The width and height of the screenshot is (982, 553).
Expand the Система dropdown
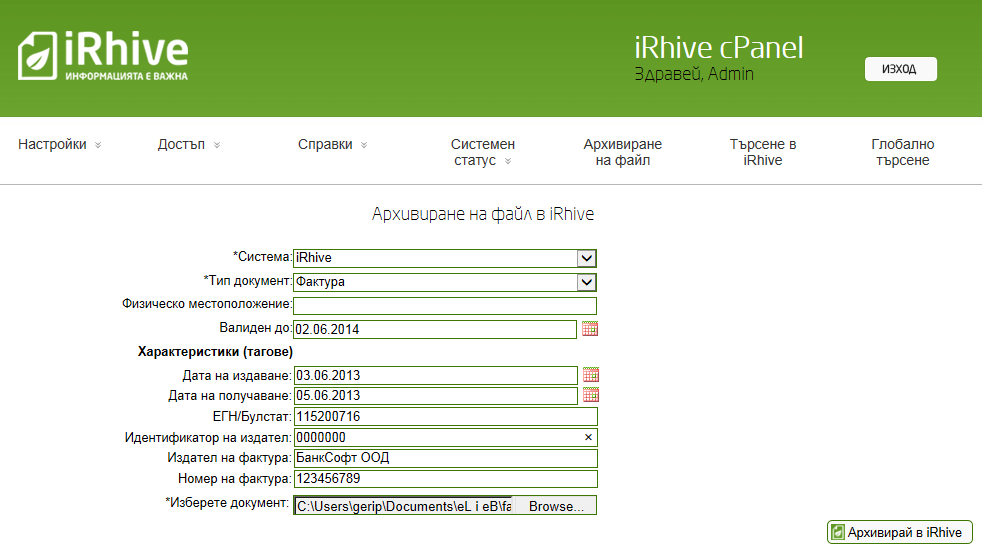[x=586, y=258]
